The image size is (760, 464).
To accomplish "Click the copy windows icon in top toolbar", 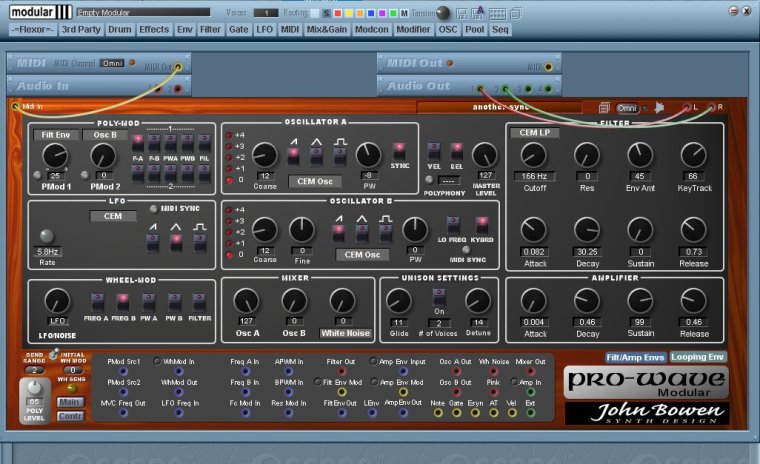I will 516,14.
